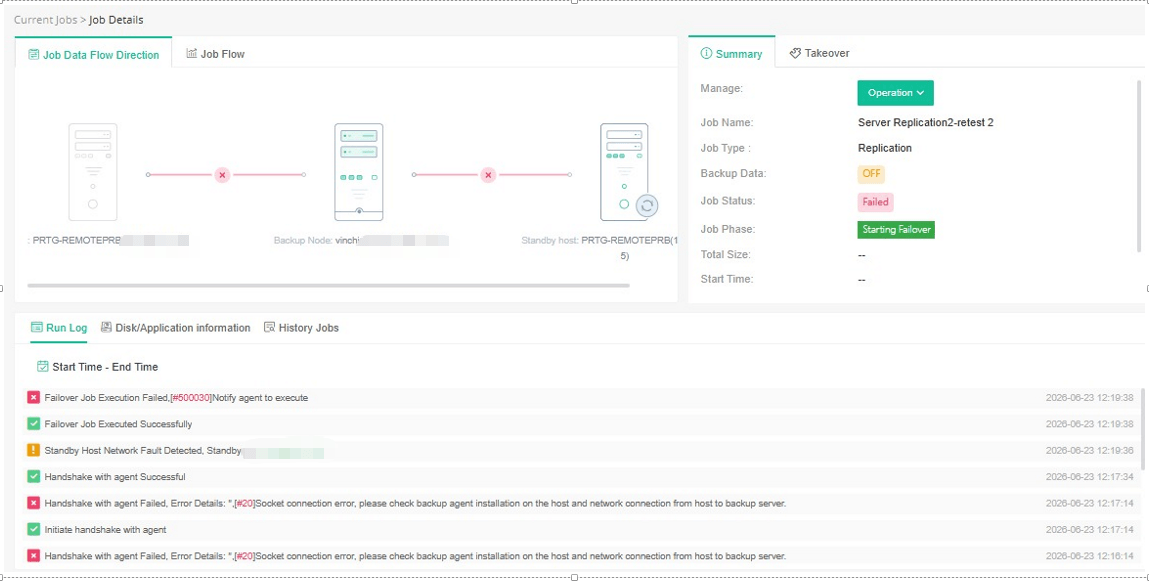
Task: Click the horizontal scrollbar under the flow diagram
Action: pos(328,285)
